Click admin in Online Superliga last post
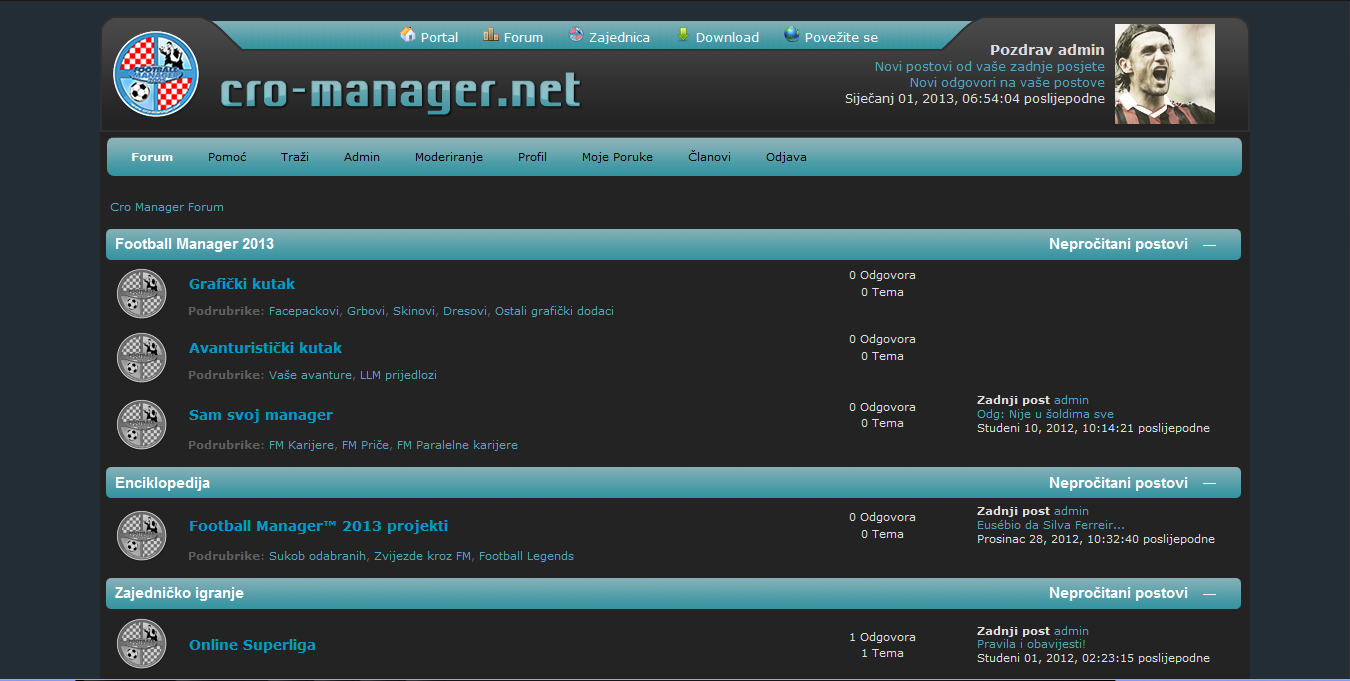1350x681 pixels. tap(1071, 631)
